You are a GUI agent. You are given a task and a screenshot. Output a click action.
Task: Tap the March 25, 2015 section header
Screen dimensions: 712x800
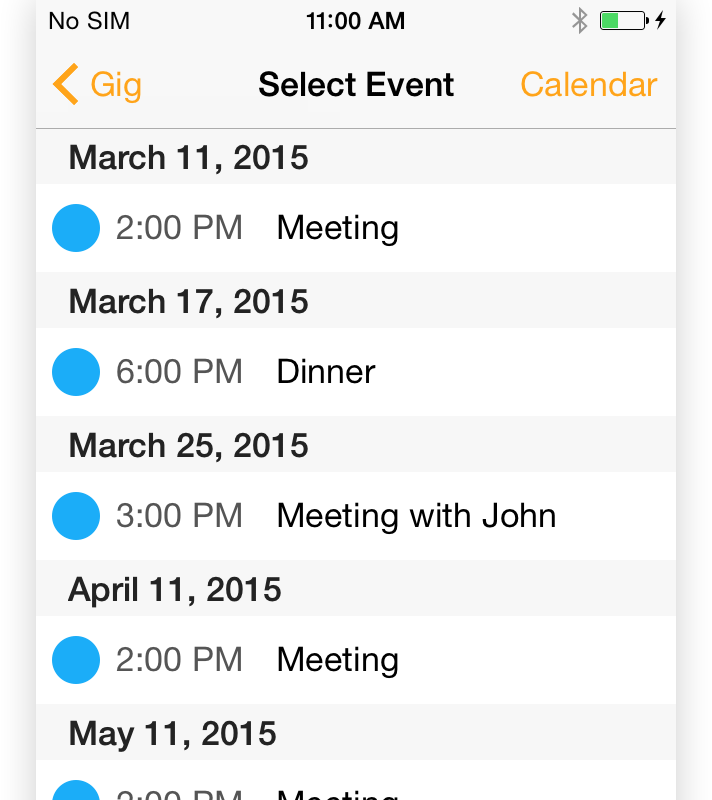[x=356, y=444]
